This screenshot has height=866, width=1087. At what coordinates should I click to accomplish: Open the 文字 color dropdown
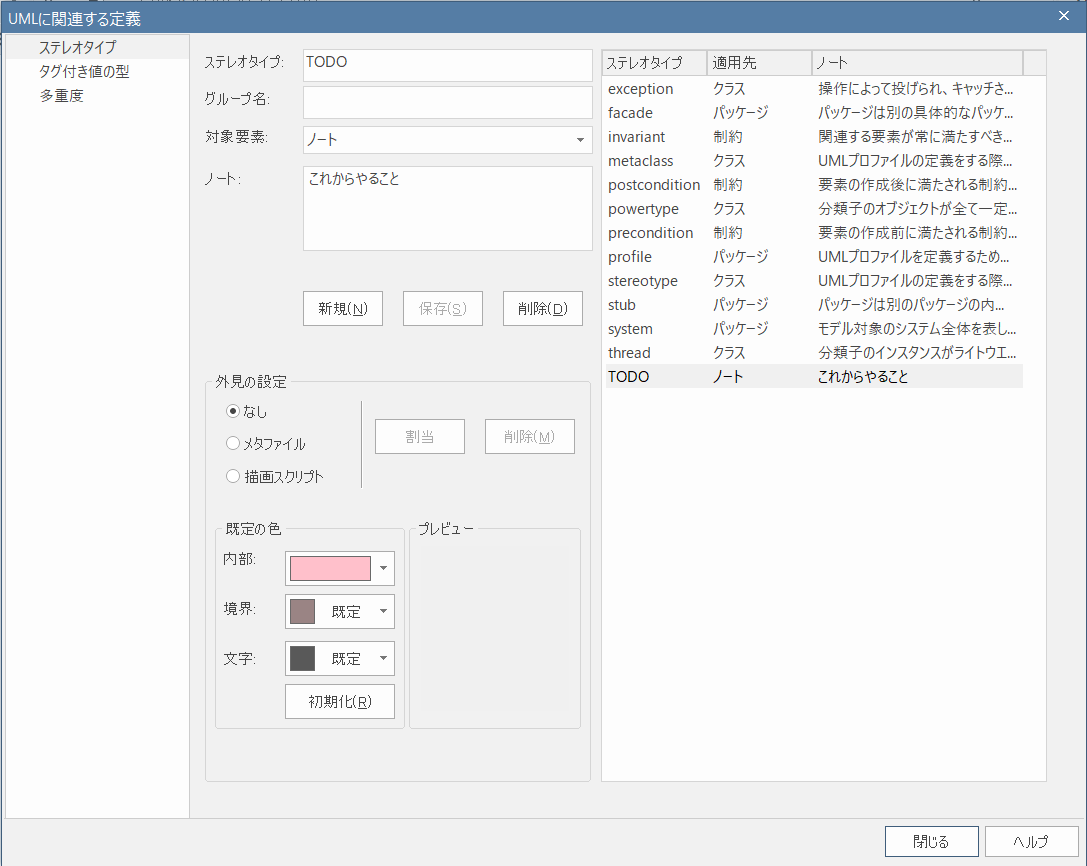383,659
